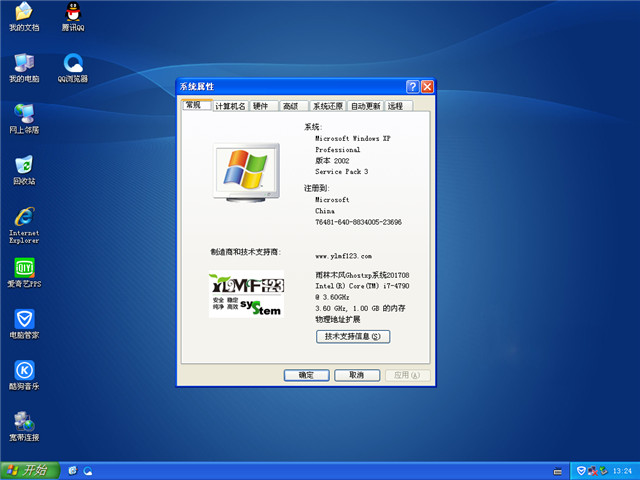Select the 我的电脑 desktop icon

[24, 68]
